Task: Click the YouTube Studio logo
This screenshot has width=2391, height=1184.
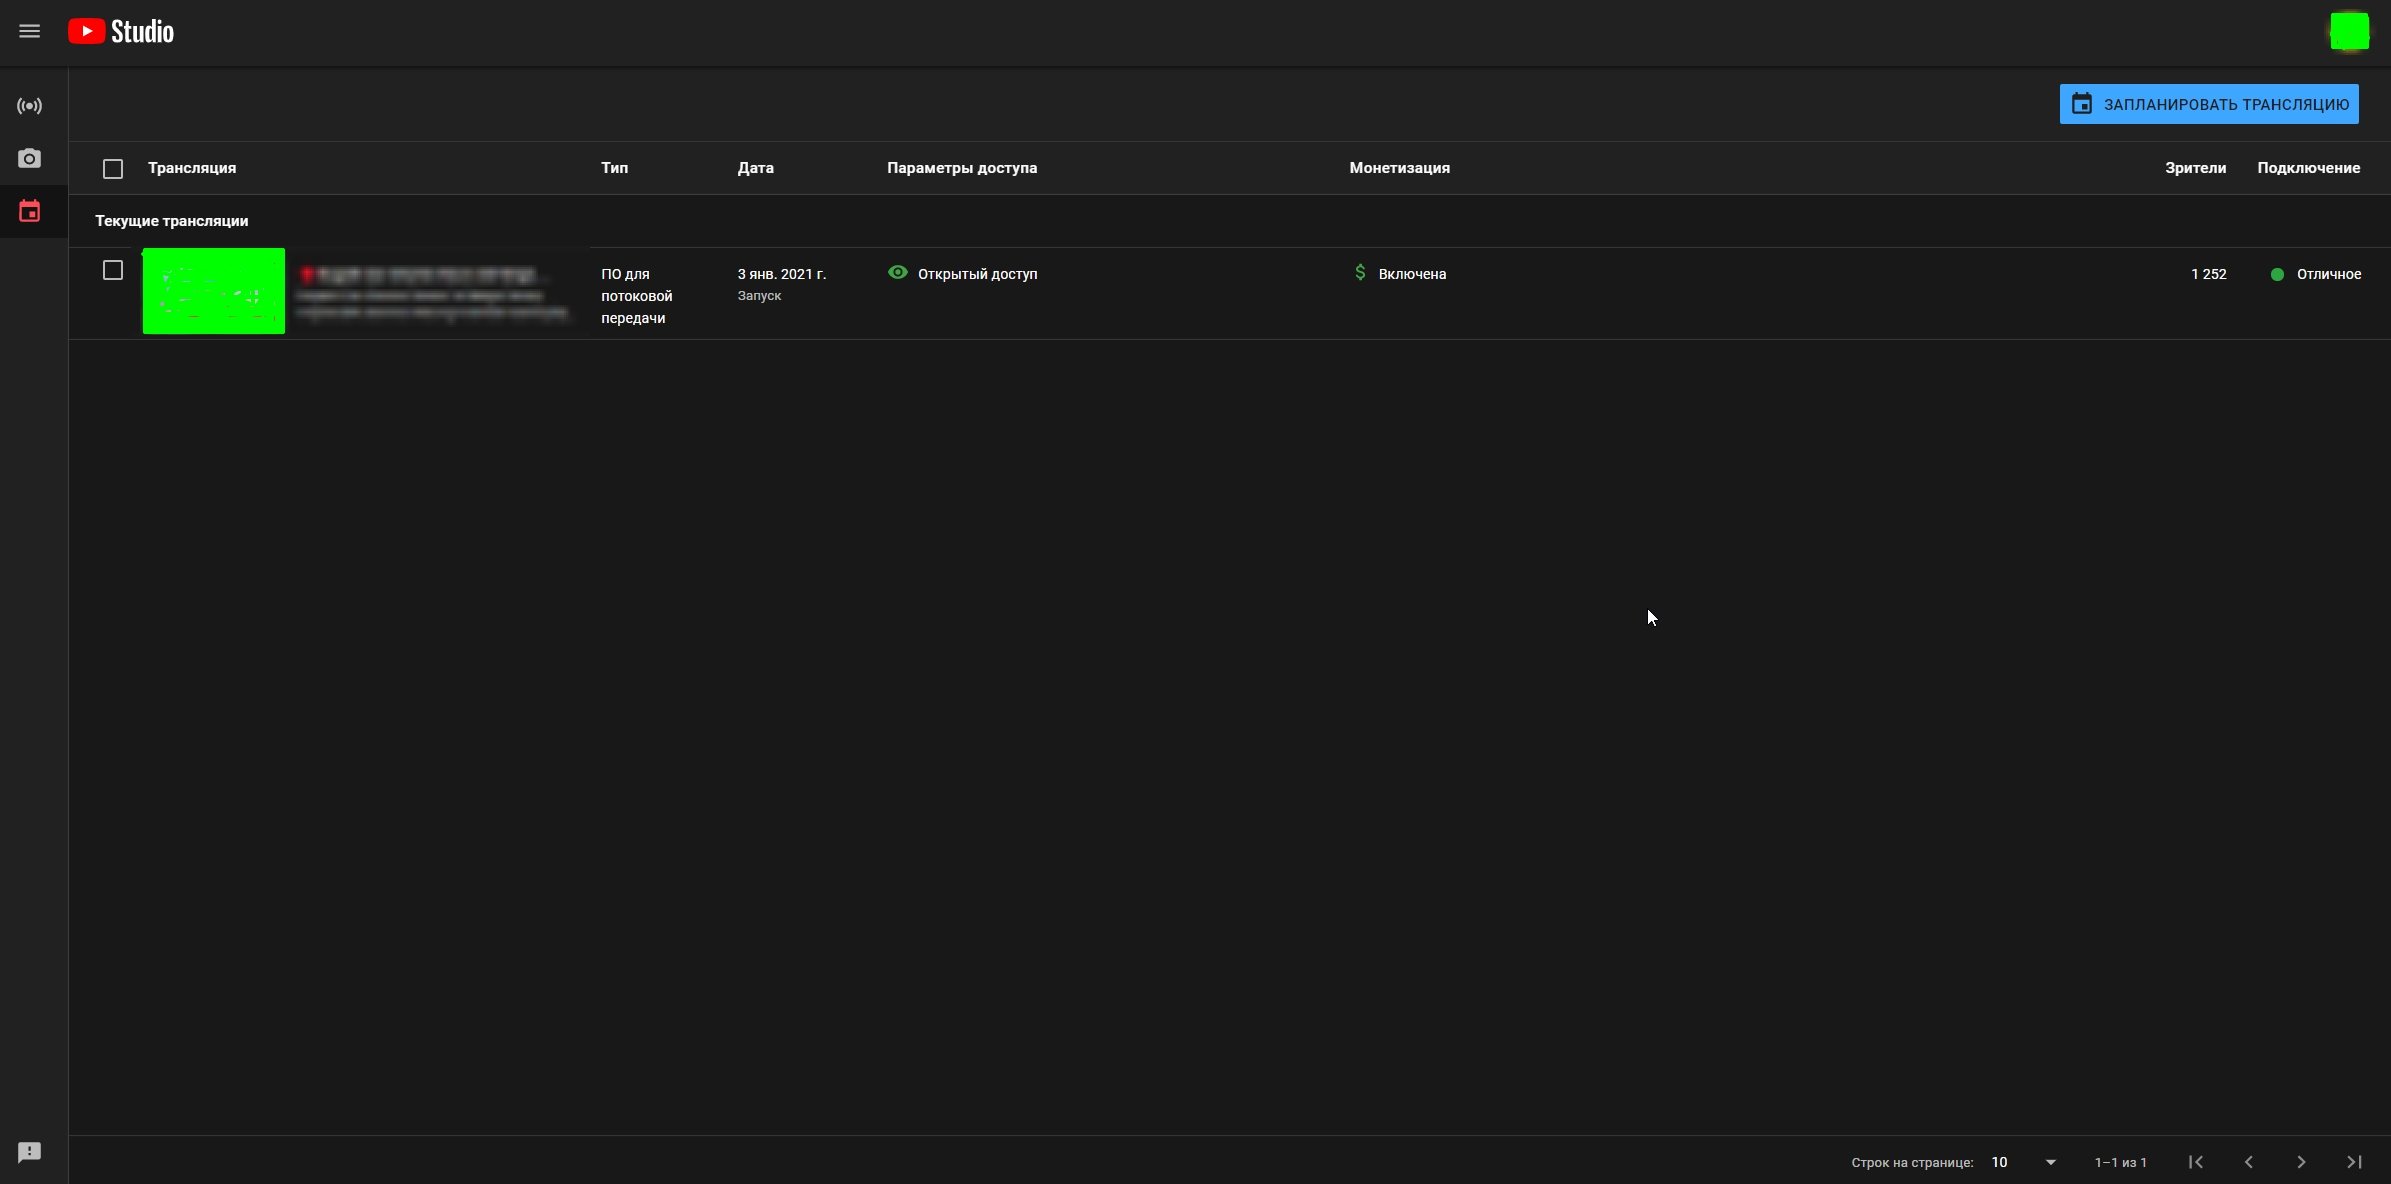Action: click(121, 32)
